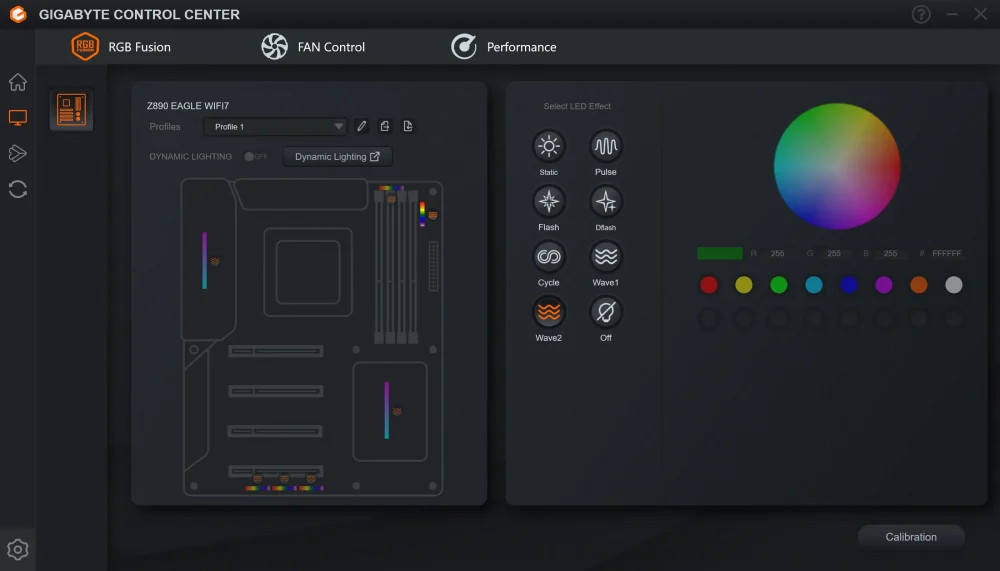Open the home icon in the left sidebar
The image size is (1000, 571).
(x=18, y=82)
